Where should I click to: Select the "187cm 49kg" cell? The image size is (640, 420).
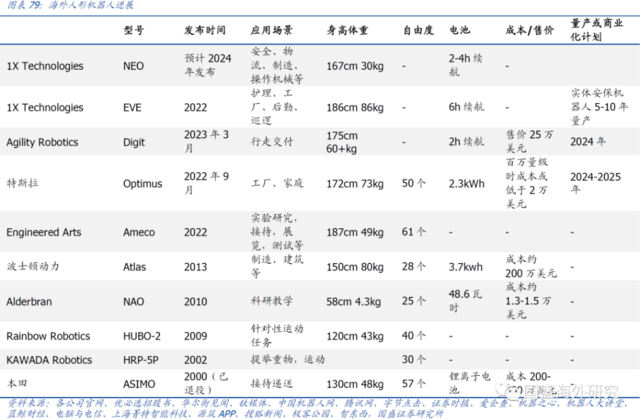click(x=355, y=232)
